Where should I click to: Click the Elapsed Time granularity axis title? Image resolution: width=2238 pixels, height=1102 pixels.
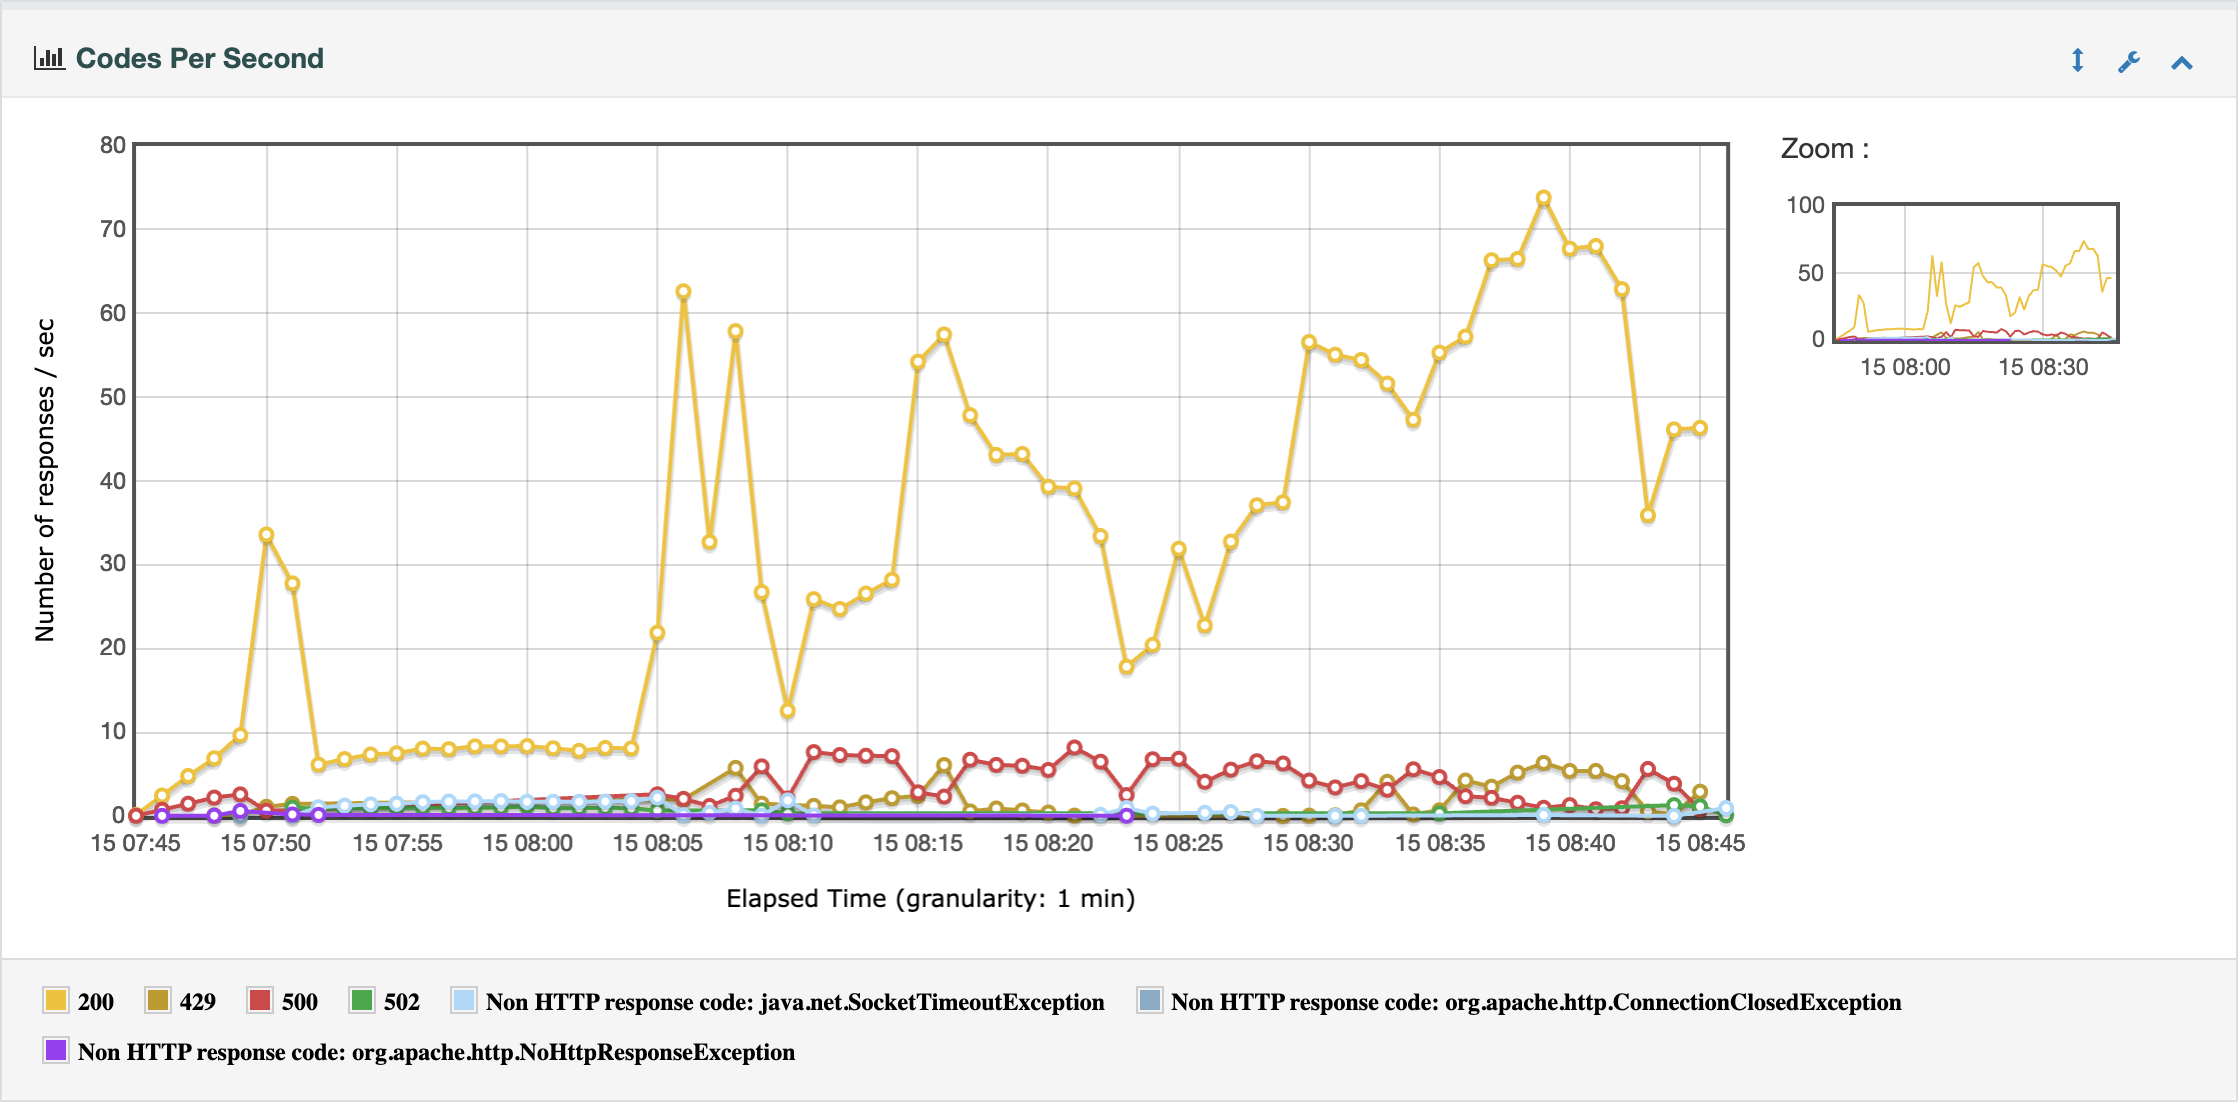(930, 898)
